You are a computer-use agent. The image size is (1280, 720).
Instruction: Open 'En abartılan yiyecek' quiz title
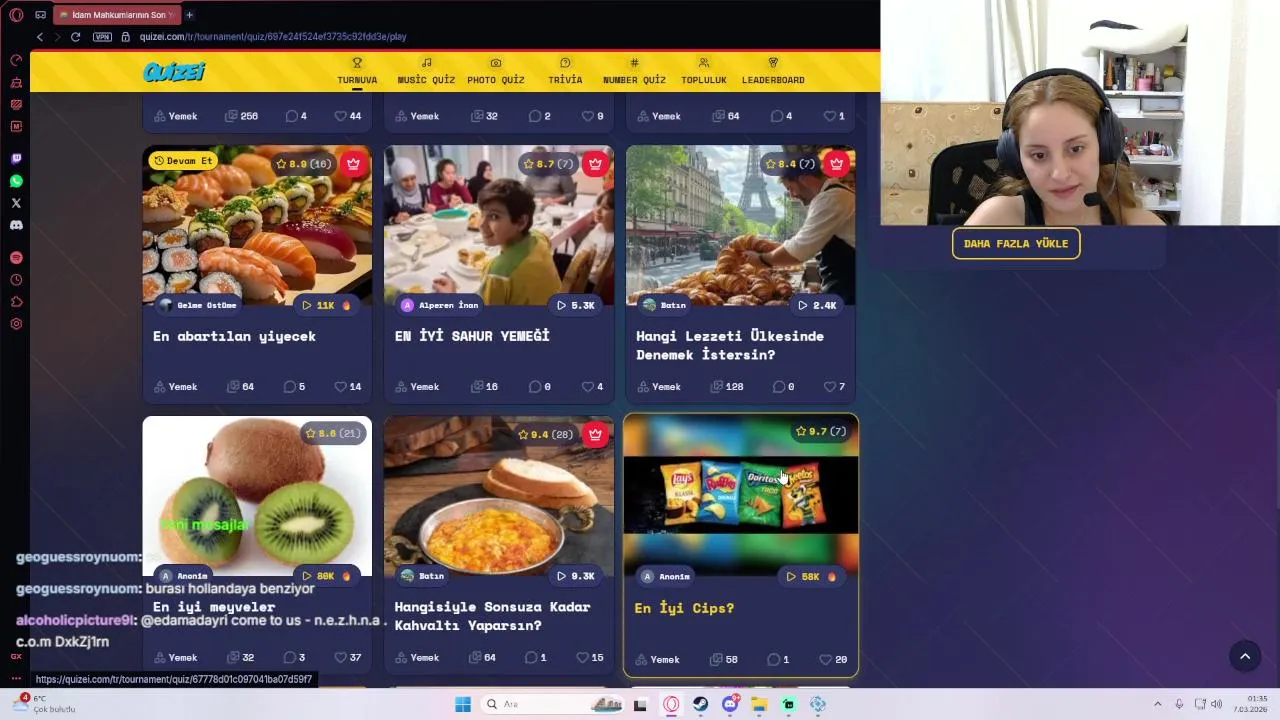coord(234,336)
